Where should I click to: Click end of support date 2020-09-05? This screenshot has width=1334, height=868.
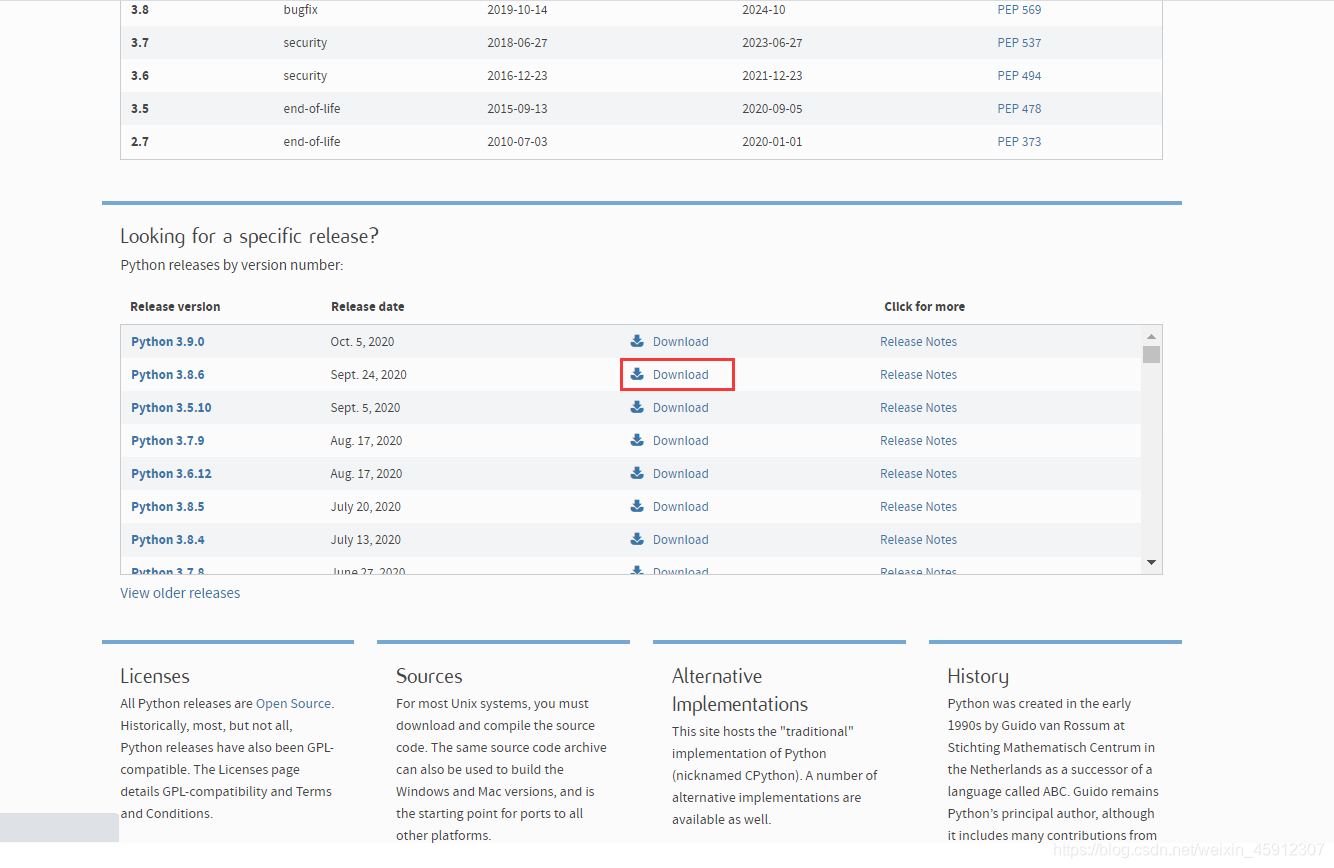(772, 109)
